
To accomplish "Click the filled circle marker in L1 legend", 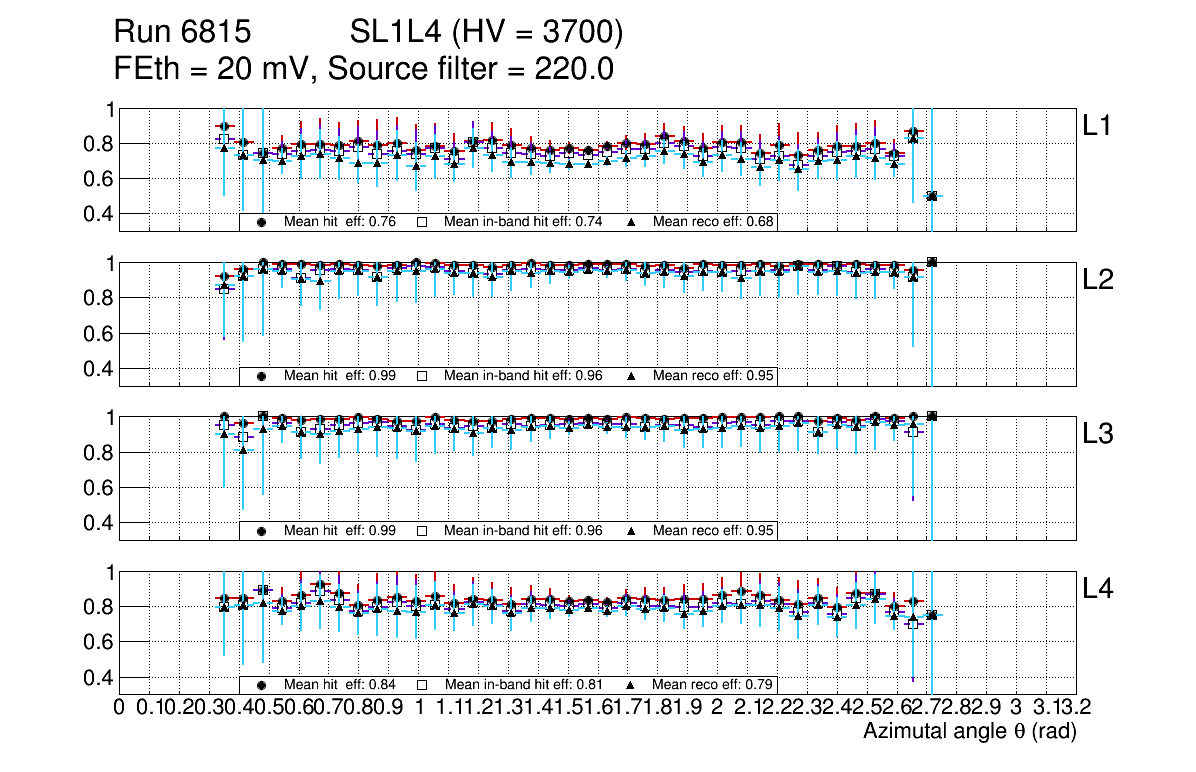I will point(262,222).
